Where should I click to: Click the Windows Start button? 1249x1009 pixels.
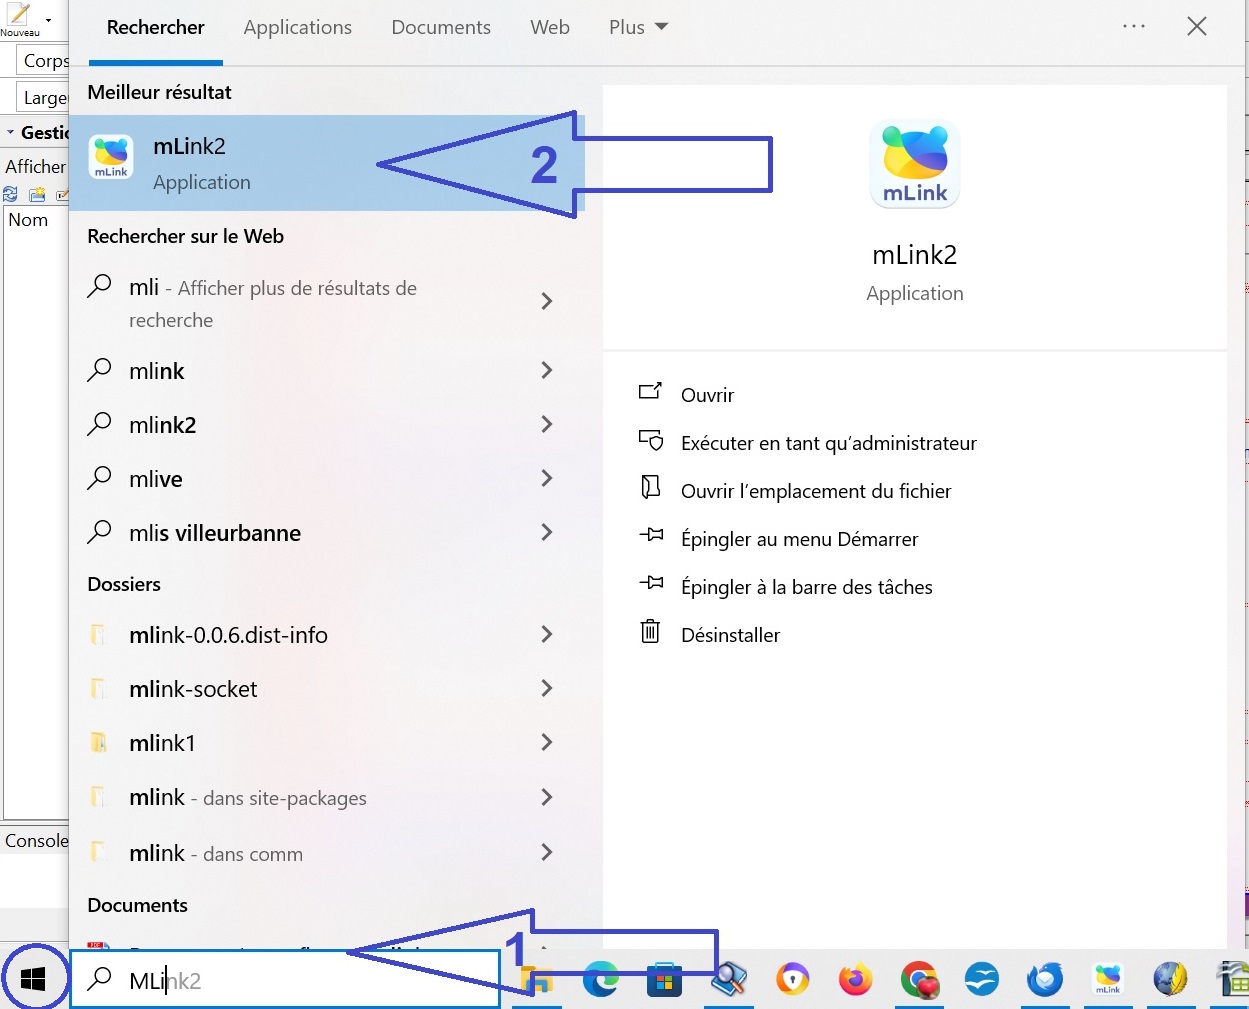click(x=33, y=979)
